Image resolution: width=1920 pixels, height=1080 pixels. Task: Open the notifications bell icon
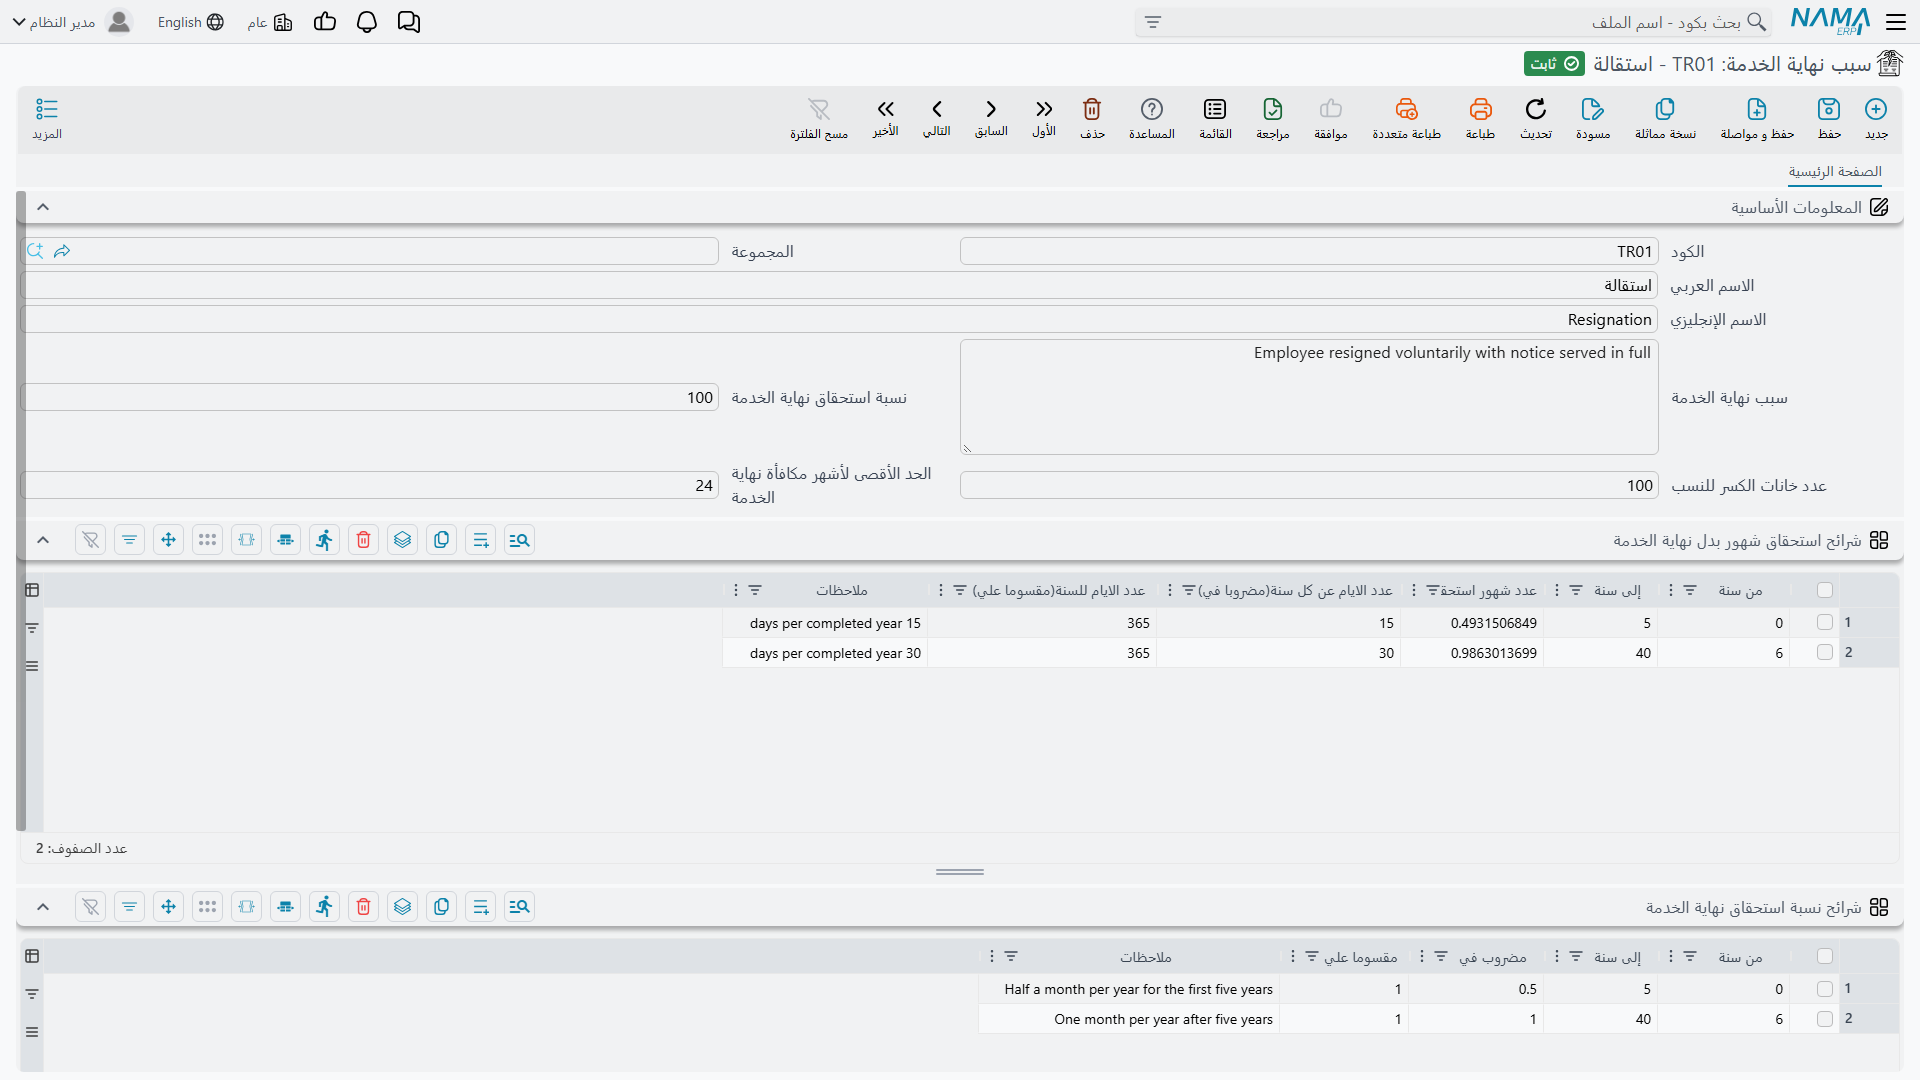[367, 22]
